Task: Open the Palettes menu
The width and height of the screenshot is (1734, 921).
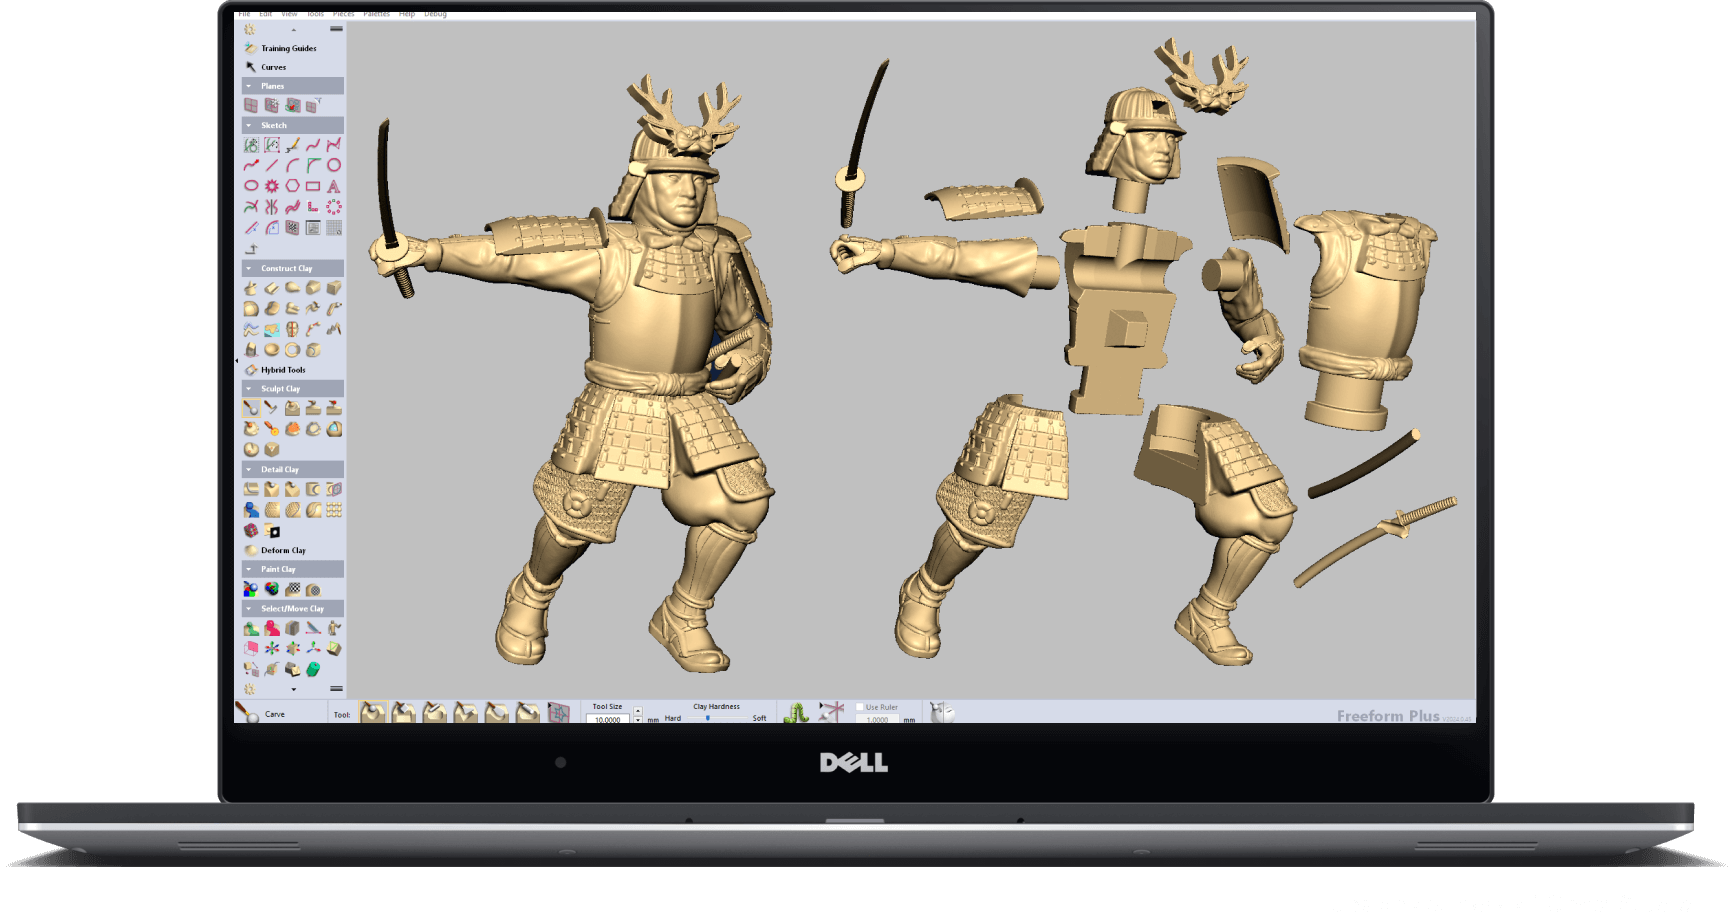Action: click(x=376, y=14)
